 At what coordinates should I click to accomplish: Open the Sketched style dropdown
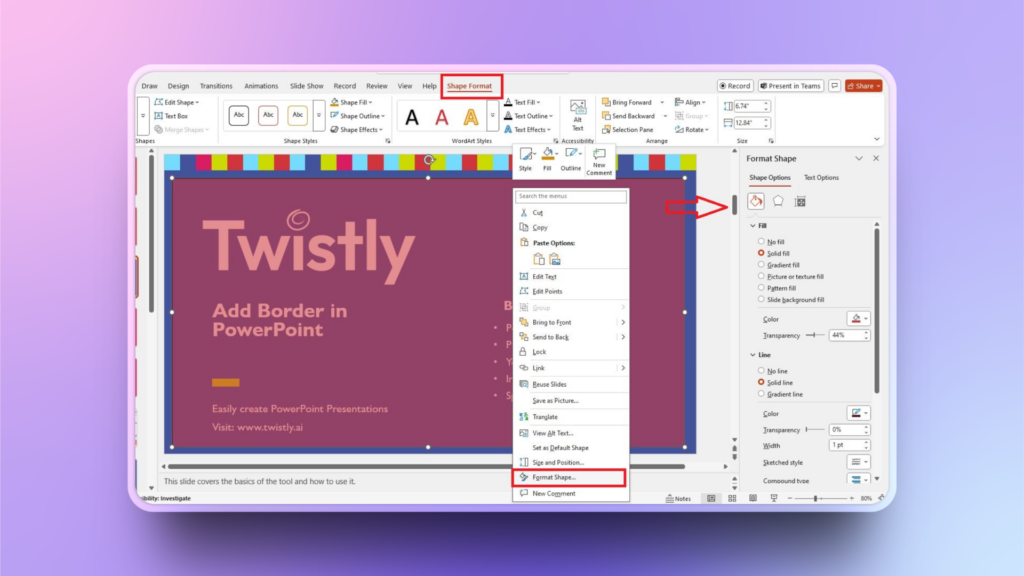(x=859, y=462)
